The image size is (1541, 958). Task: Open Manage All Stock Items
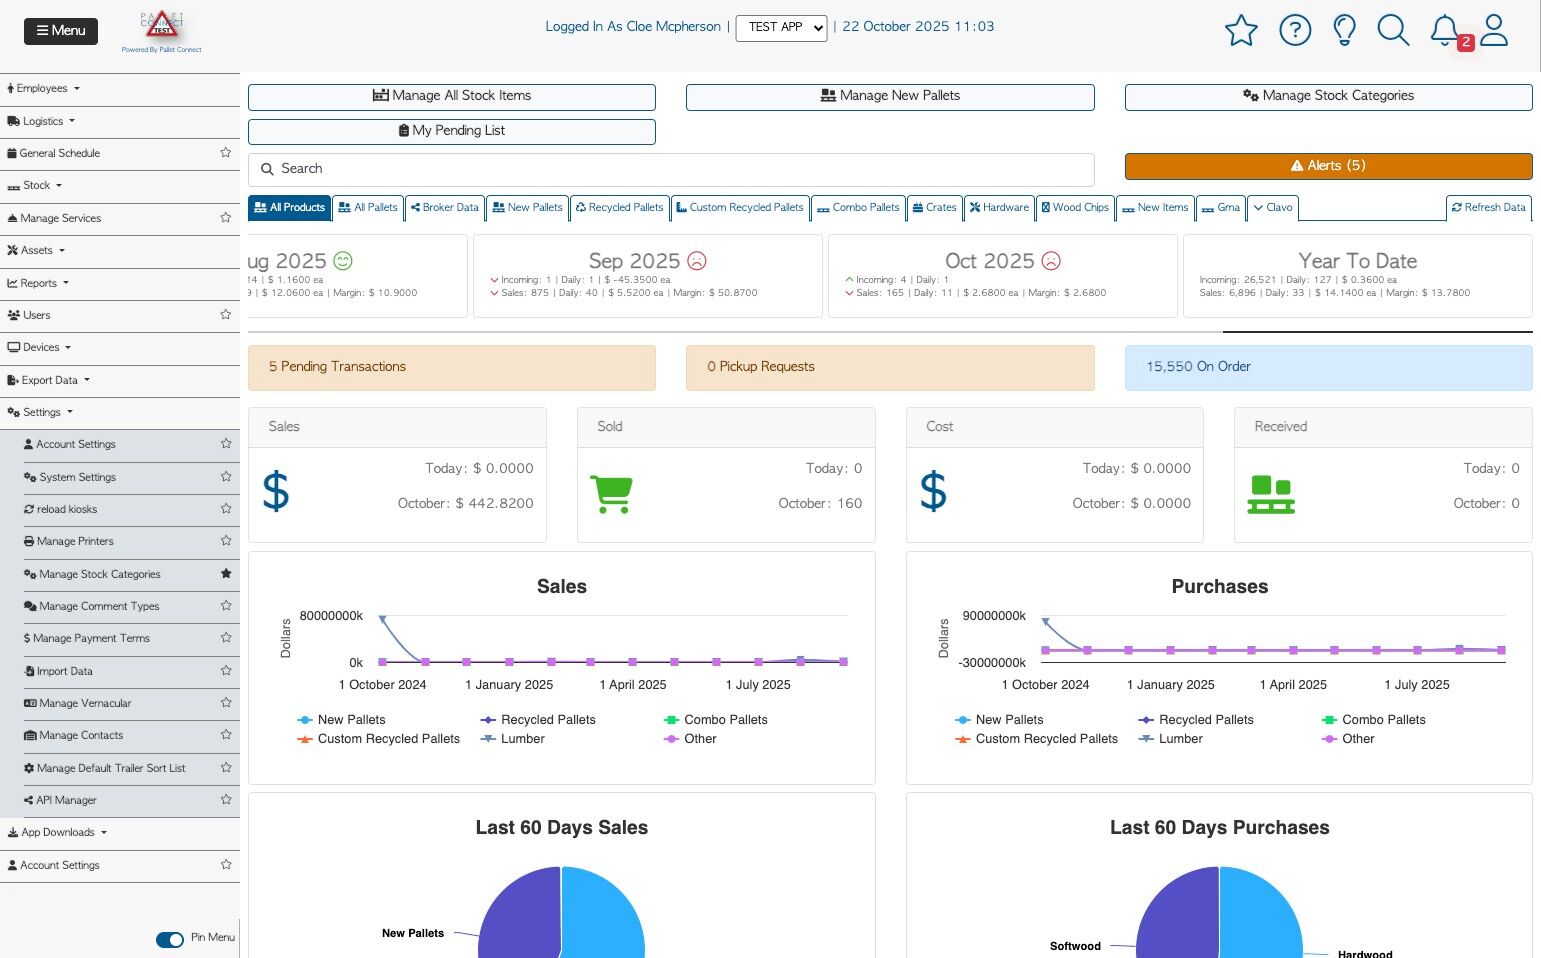coord(452,96)
